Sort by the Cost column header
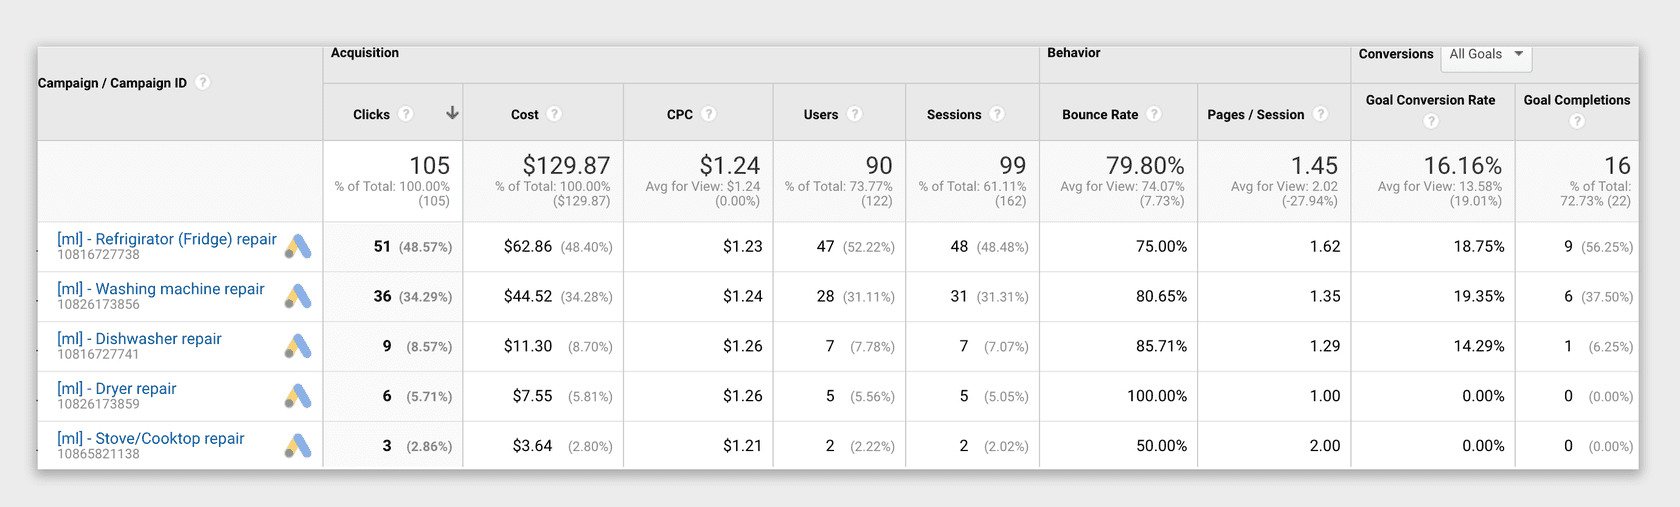The width and height of the screenshot is (1680, 507). (524, 114)
